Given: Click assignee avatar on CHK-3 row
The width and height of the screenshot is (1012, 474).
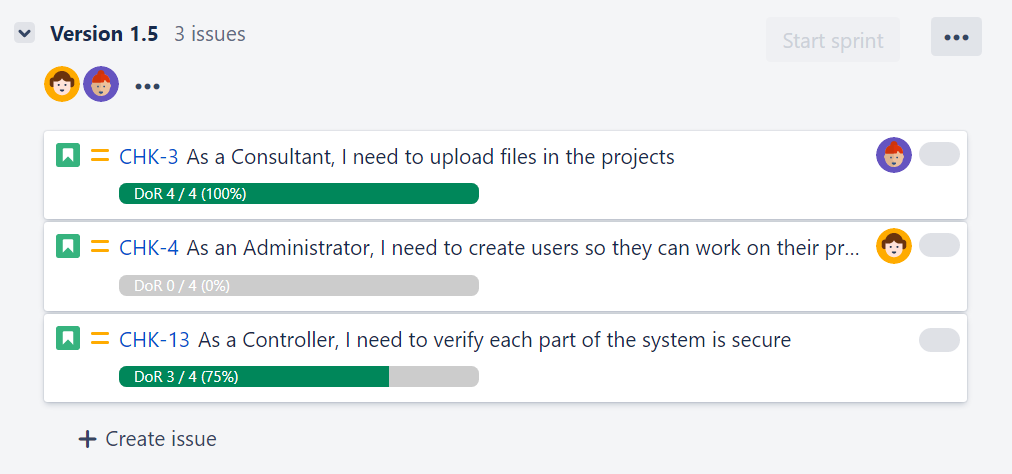Looking at the screenshot, I should tap(893, 155).
